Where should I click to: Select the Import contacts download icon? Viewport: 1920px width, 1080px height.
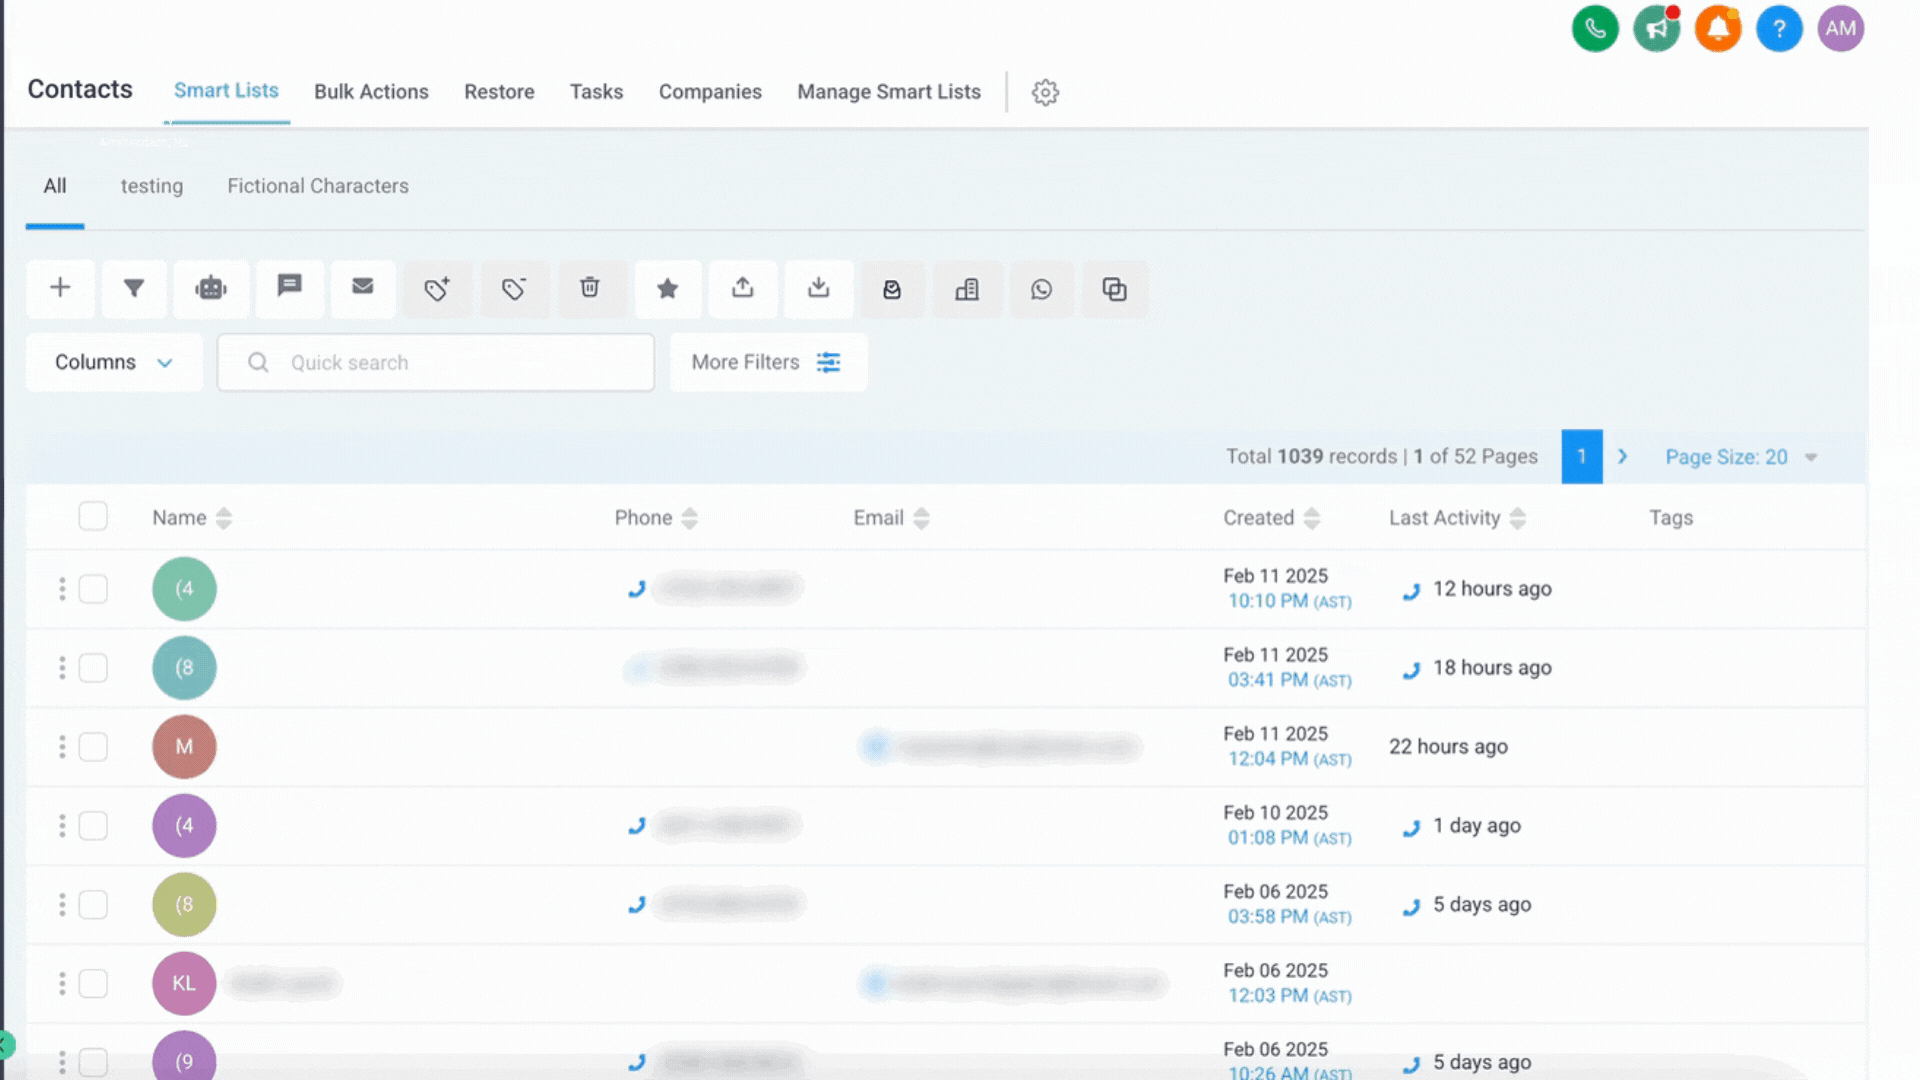coord(818,289)
